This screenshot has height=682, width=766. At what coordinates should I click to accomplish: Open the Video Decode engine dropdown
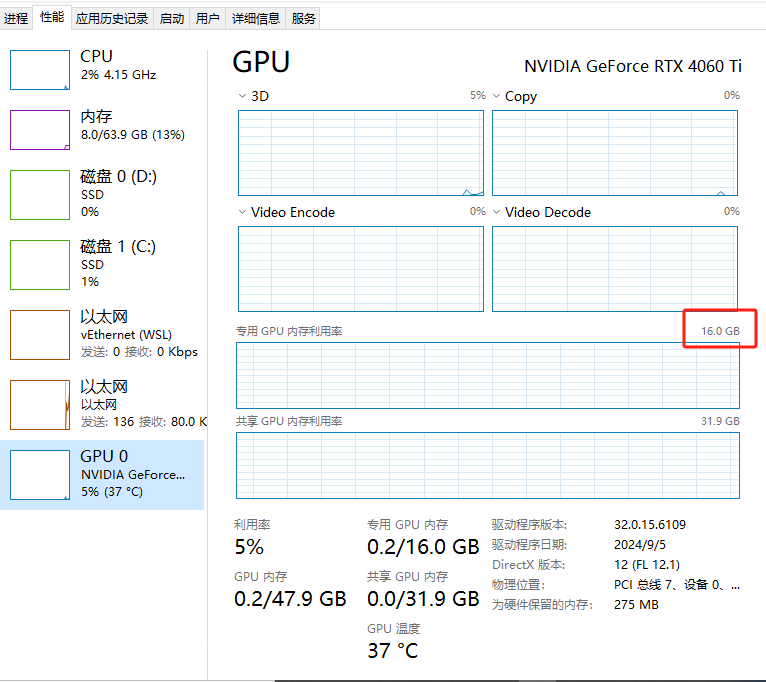click(497, 212)
